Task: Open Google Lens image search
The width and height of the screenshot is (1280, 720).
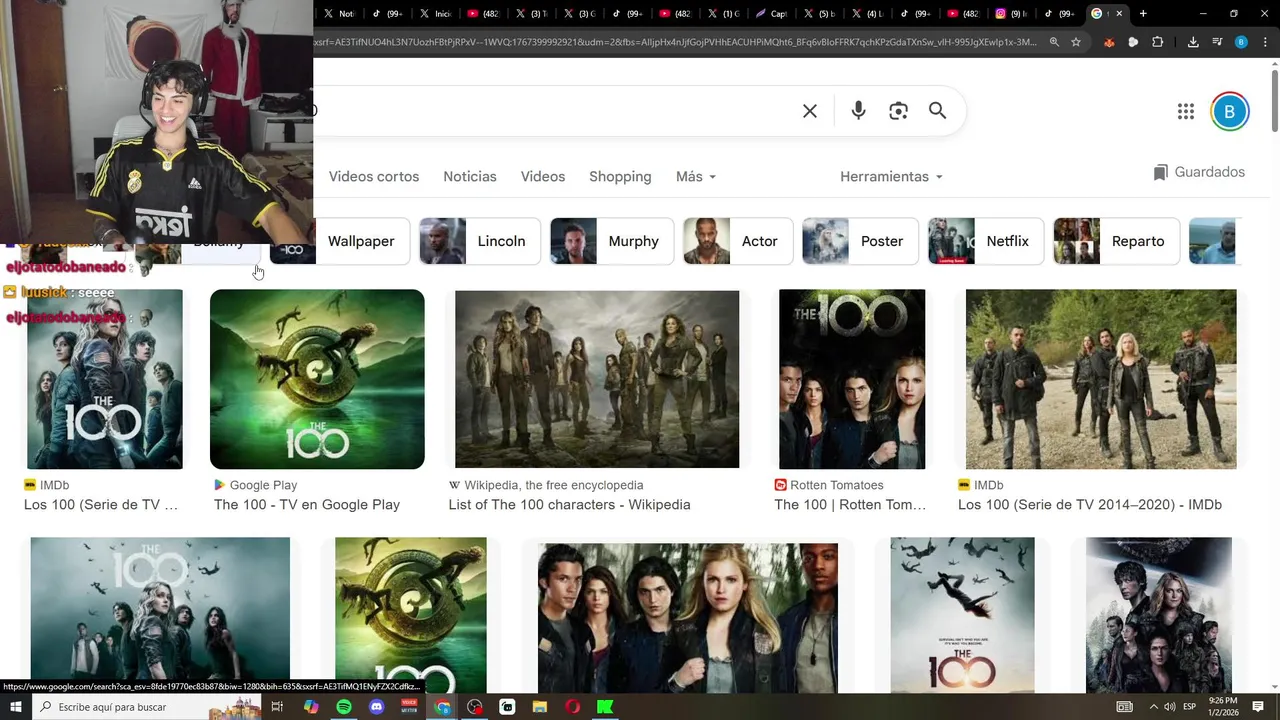Action: click(x=898, y=111)
